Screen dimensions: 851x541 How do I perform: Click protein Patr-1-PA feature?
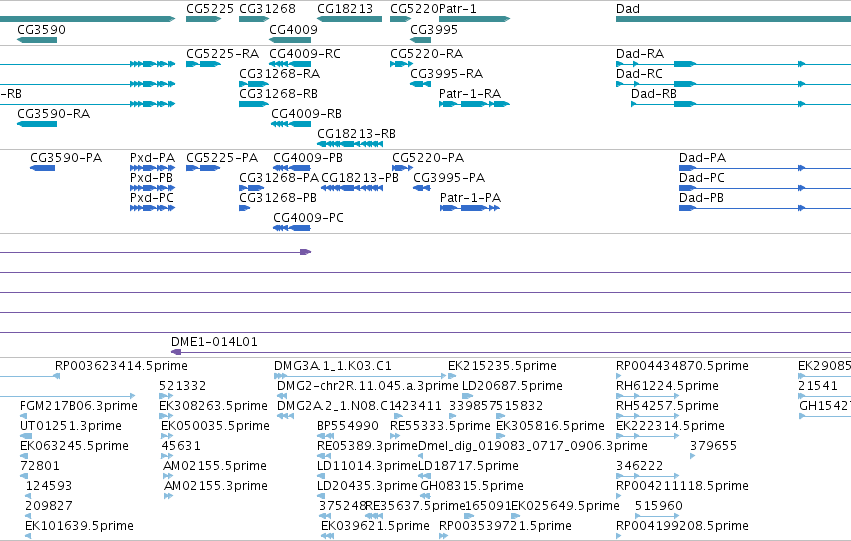470,208
